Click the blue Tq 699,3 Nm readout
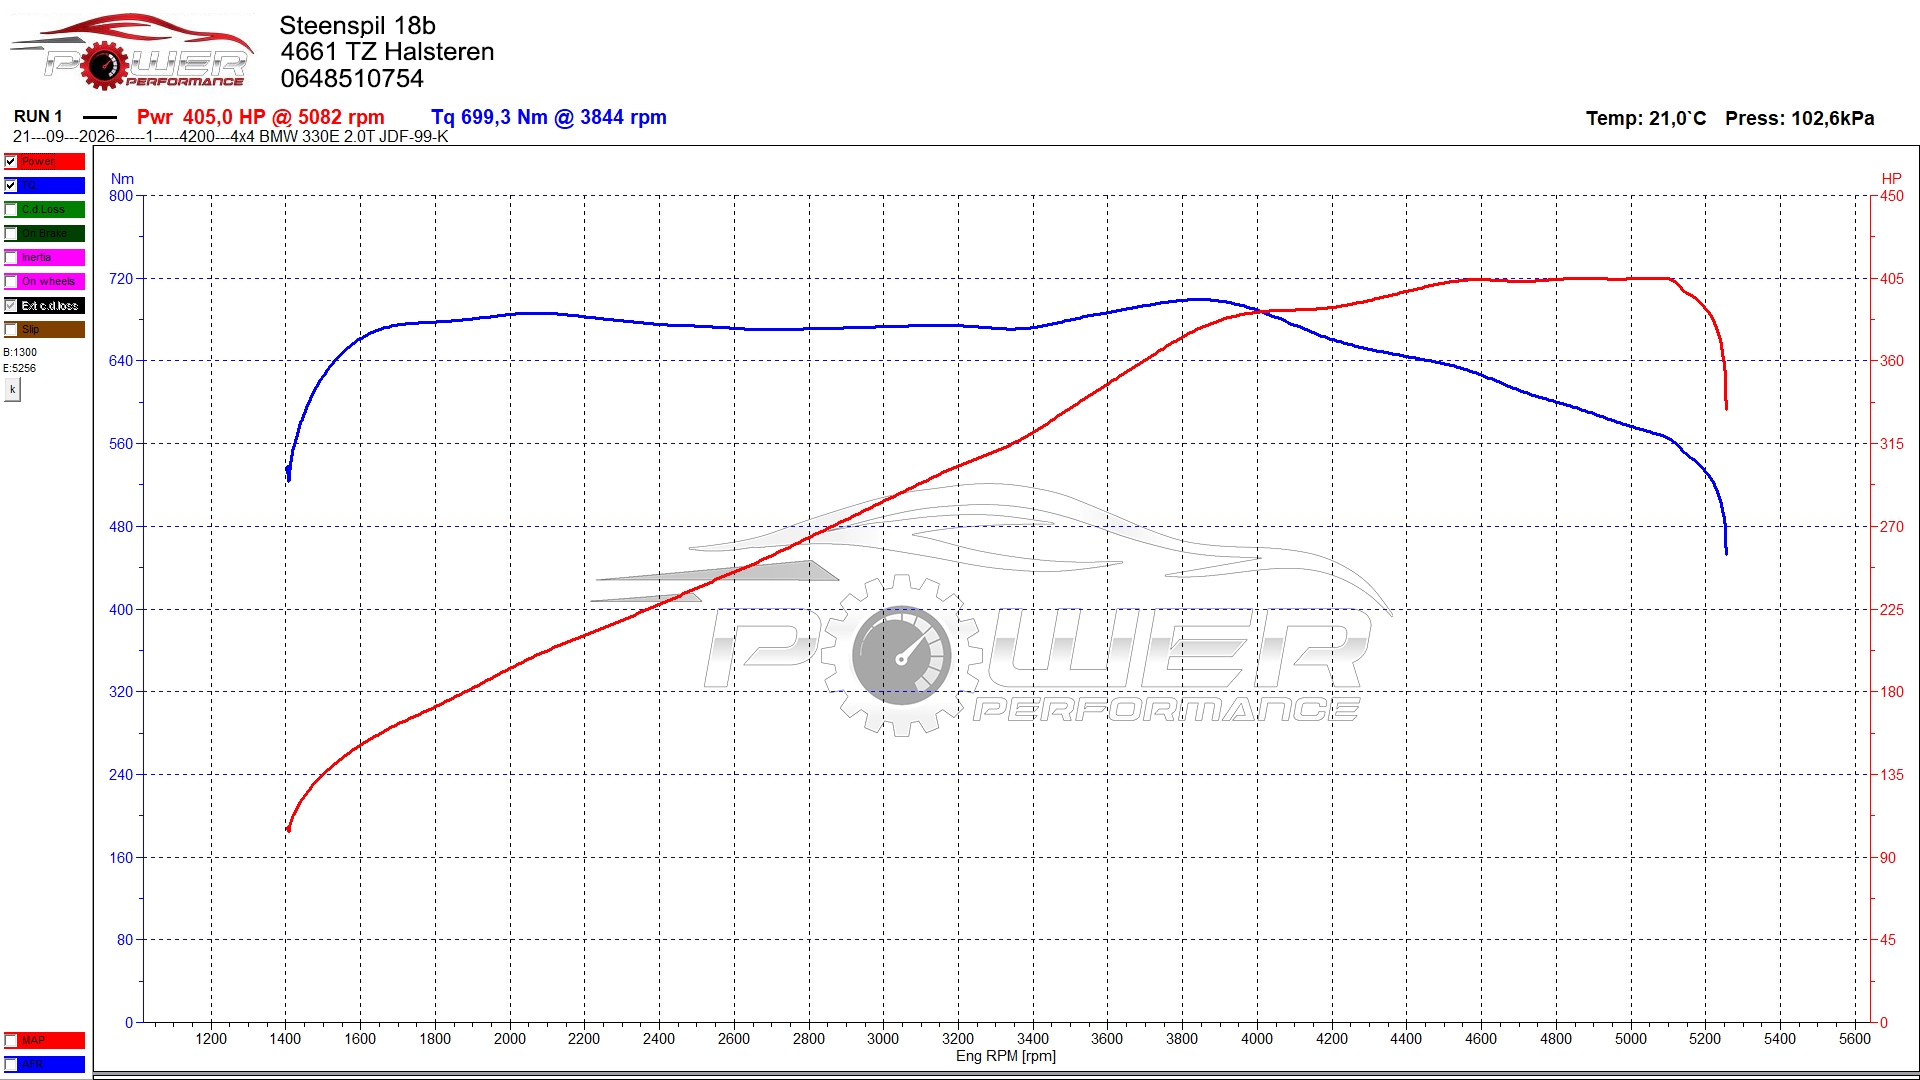The height and width of the screenshot is (1080, 1920). click(x=549, y=117)
